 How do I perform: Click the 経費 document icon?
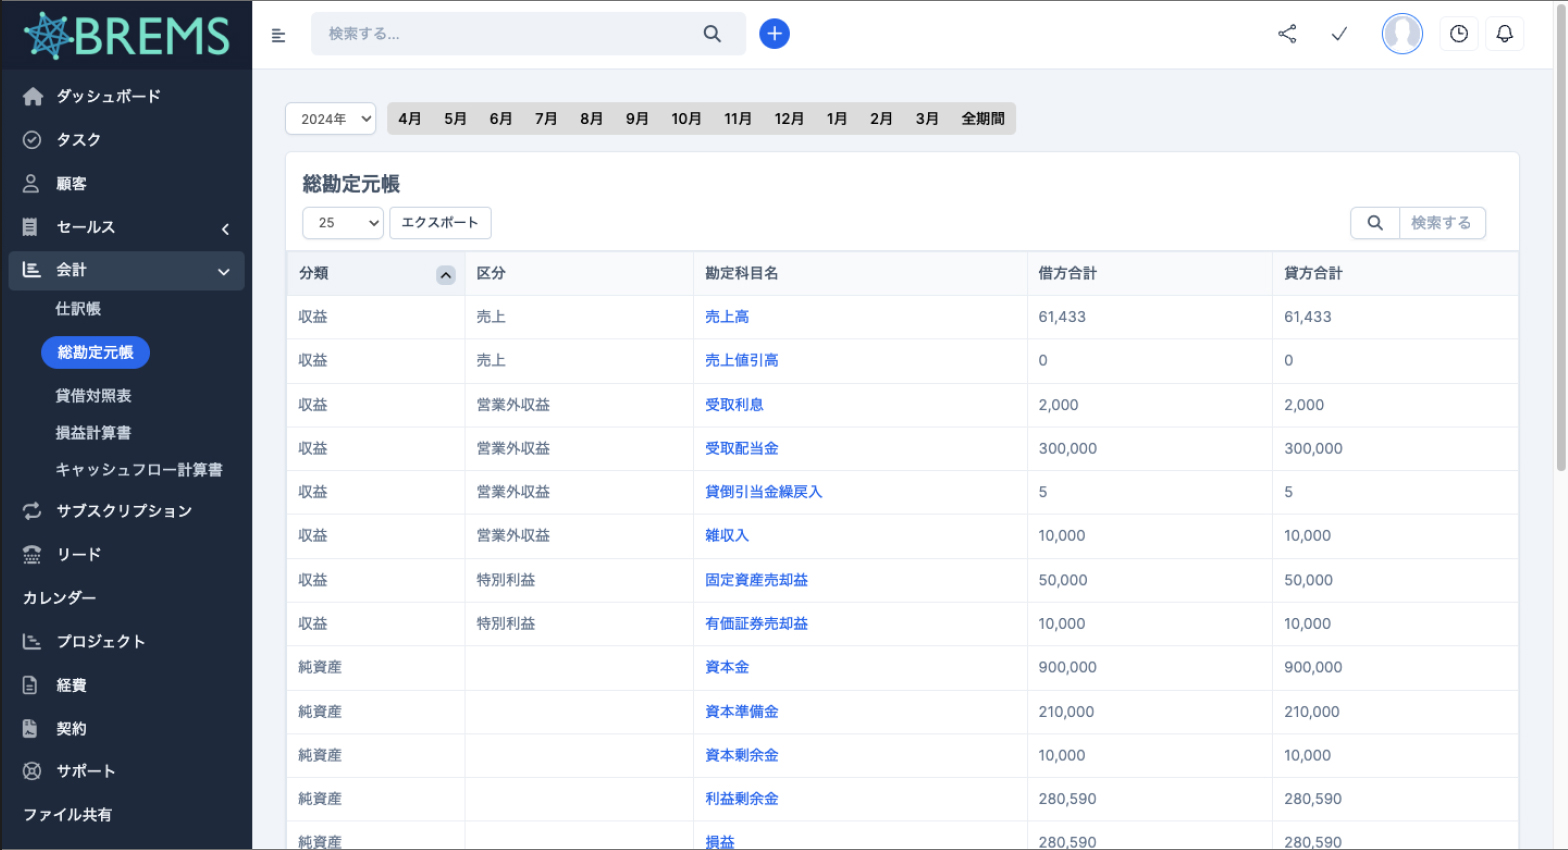click(30, 685)
